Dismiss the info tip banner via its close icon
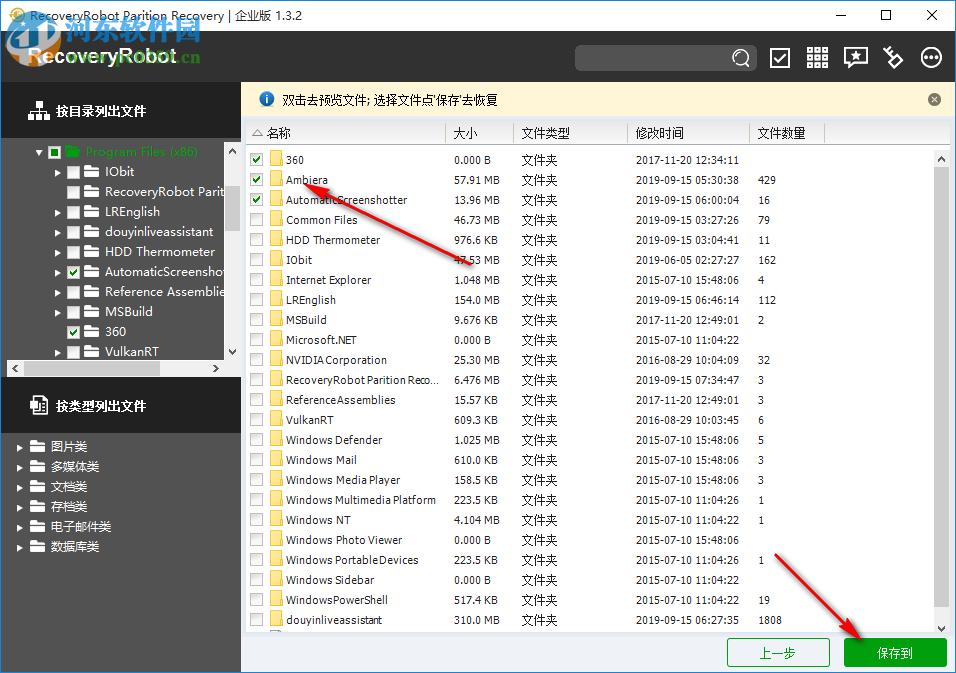The height and width of the screenshot is (673, 956). click(x=934, y=99)
